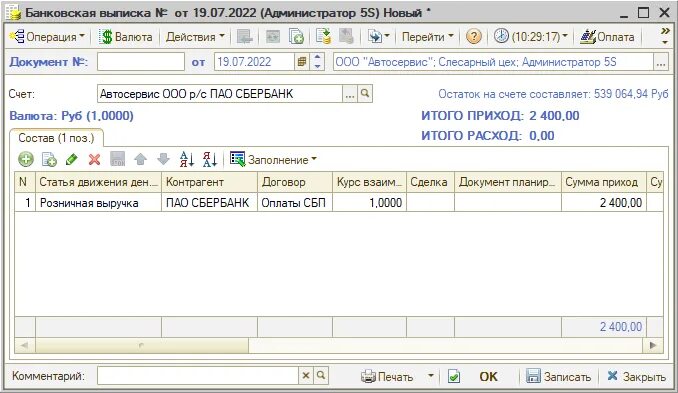The width and height of the screenshot is (678, 393).
Task: Open the Заполнение dropdown
Action: click(274, 160)
